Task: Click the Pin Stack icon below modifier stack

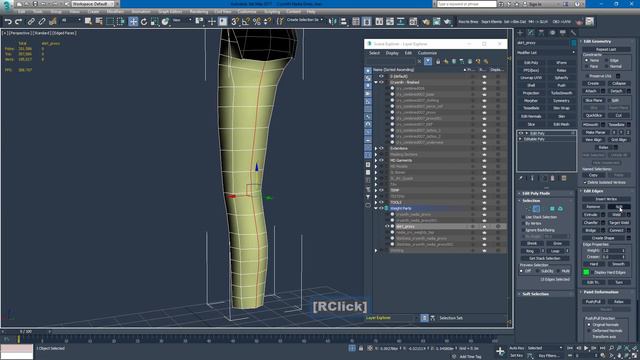Action: coord(521,178)
